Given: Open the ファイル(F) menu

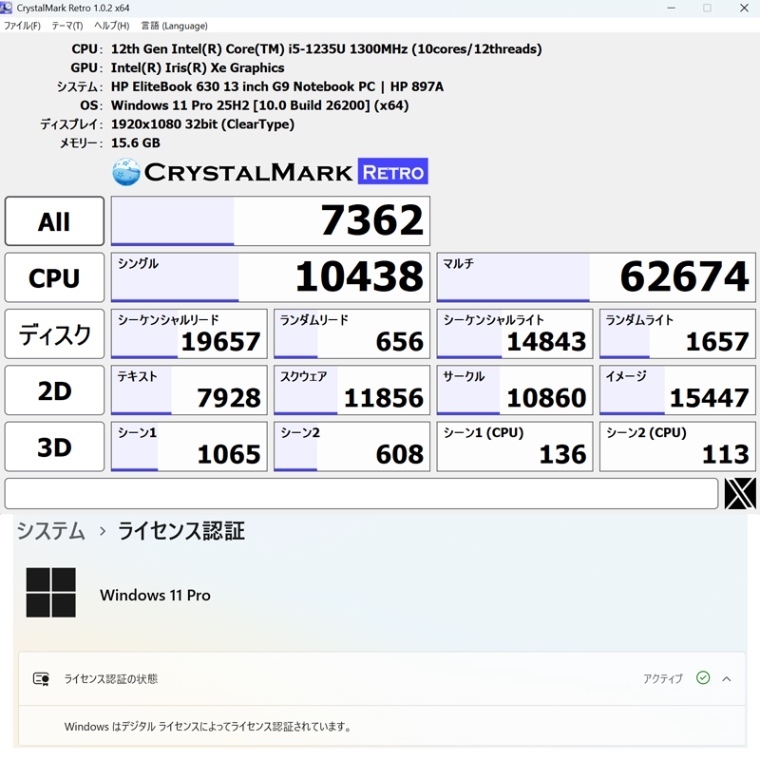Looking at the screenshot, I should click(x=22, y=26).
